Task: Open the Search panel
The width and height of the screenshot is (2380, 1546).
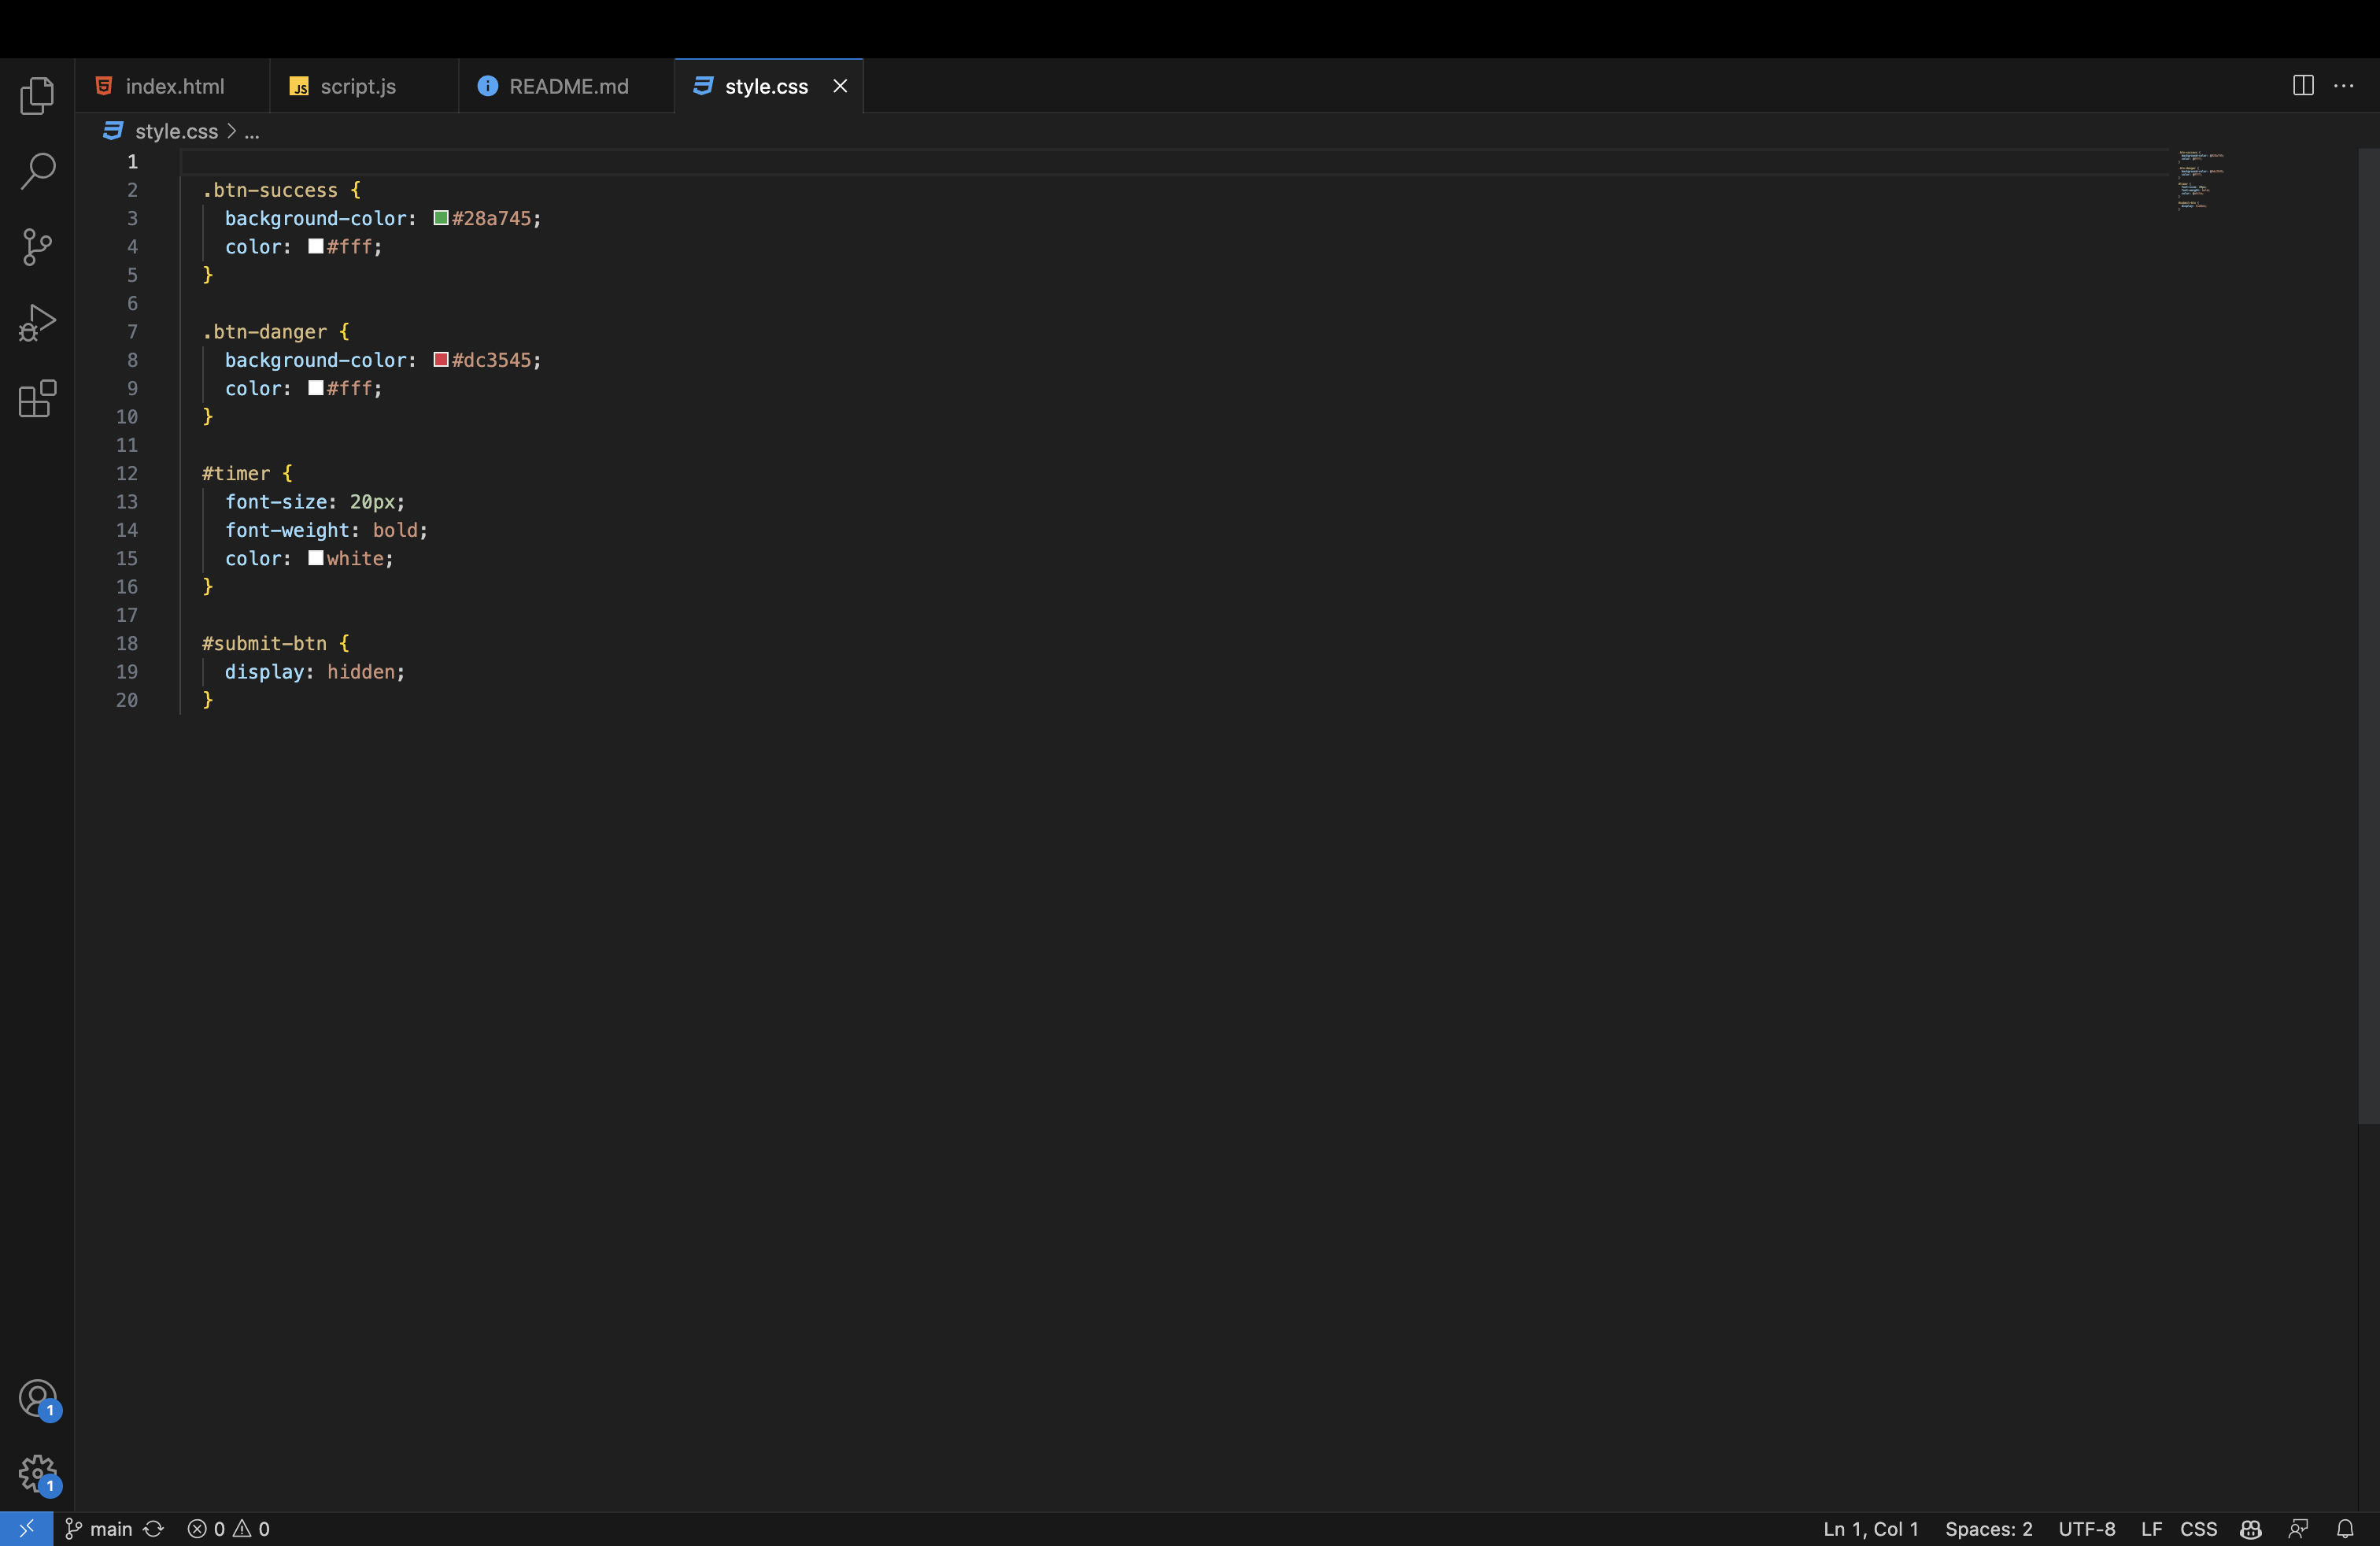Action: tap(37, 171)
